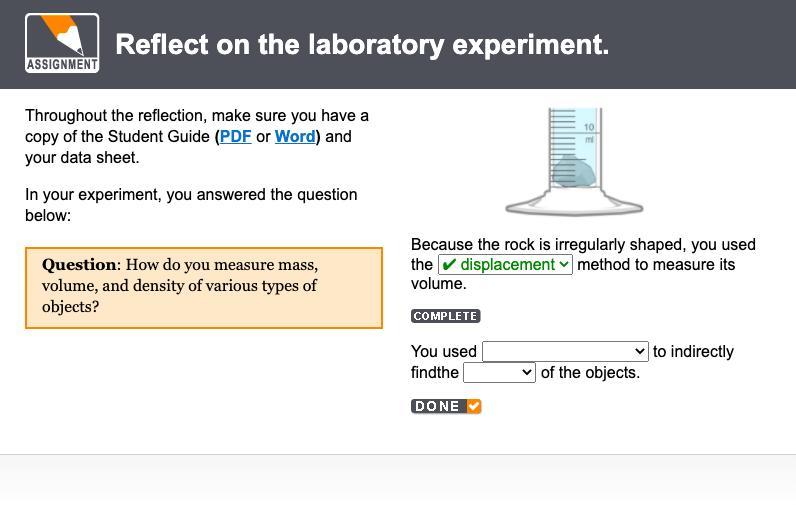Click the "In your experiment" sentence

point(191,205)
